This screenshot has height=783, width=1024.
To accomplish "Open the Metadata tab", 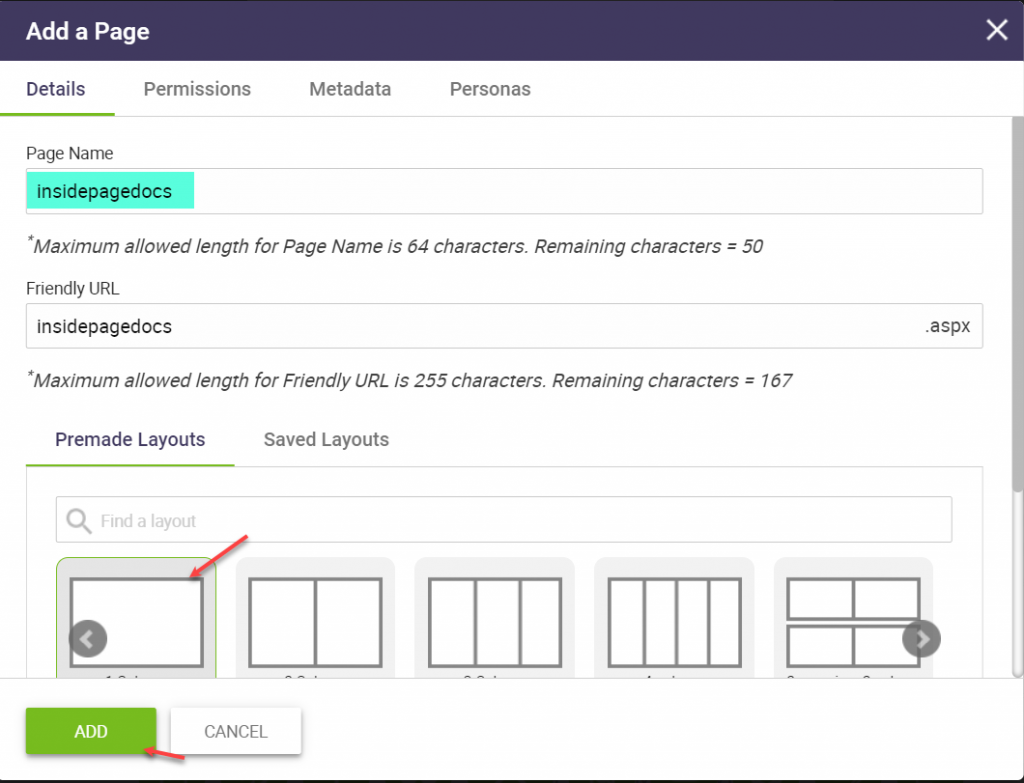I will click(x=350, y=89).
